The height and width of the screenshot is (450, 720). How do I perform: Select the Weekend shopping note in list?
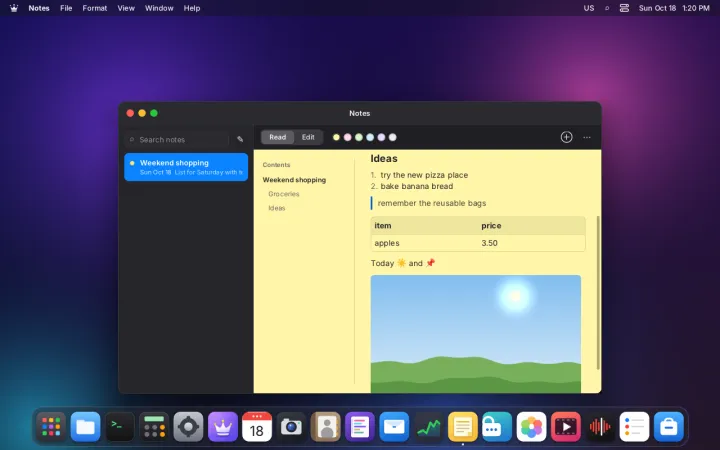pos(186,167)
